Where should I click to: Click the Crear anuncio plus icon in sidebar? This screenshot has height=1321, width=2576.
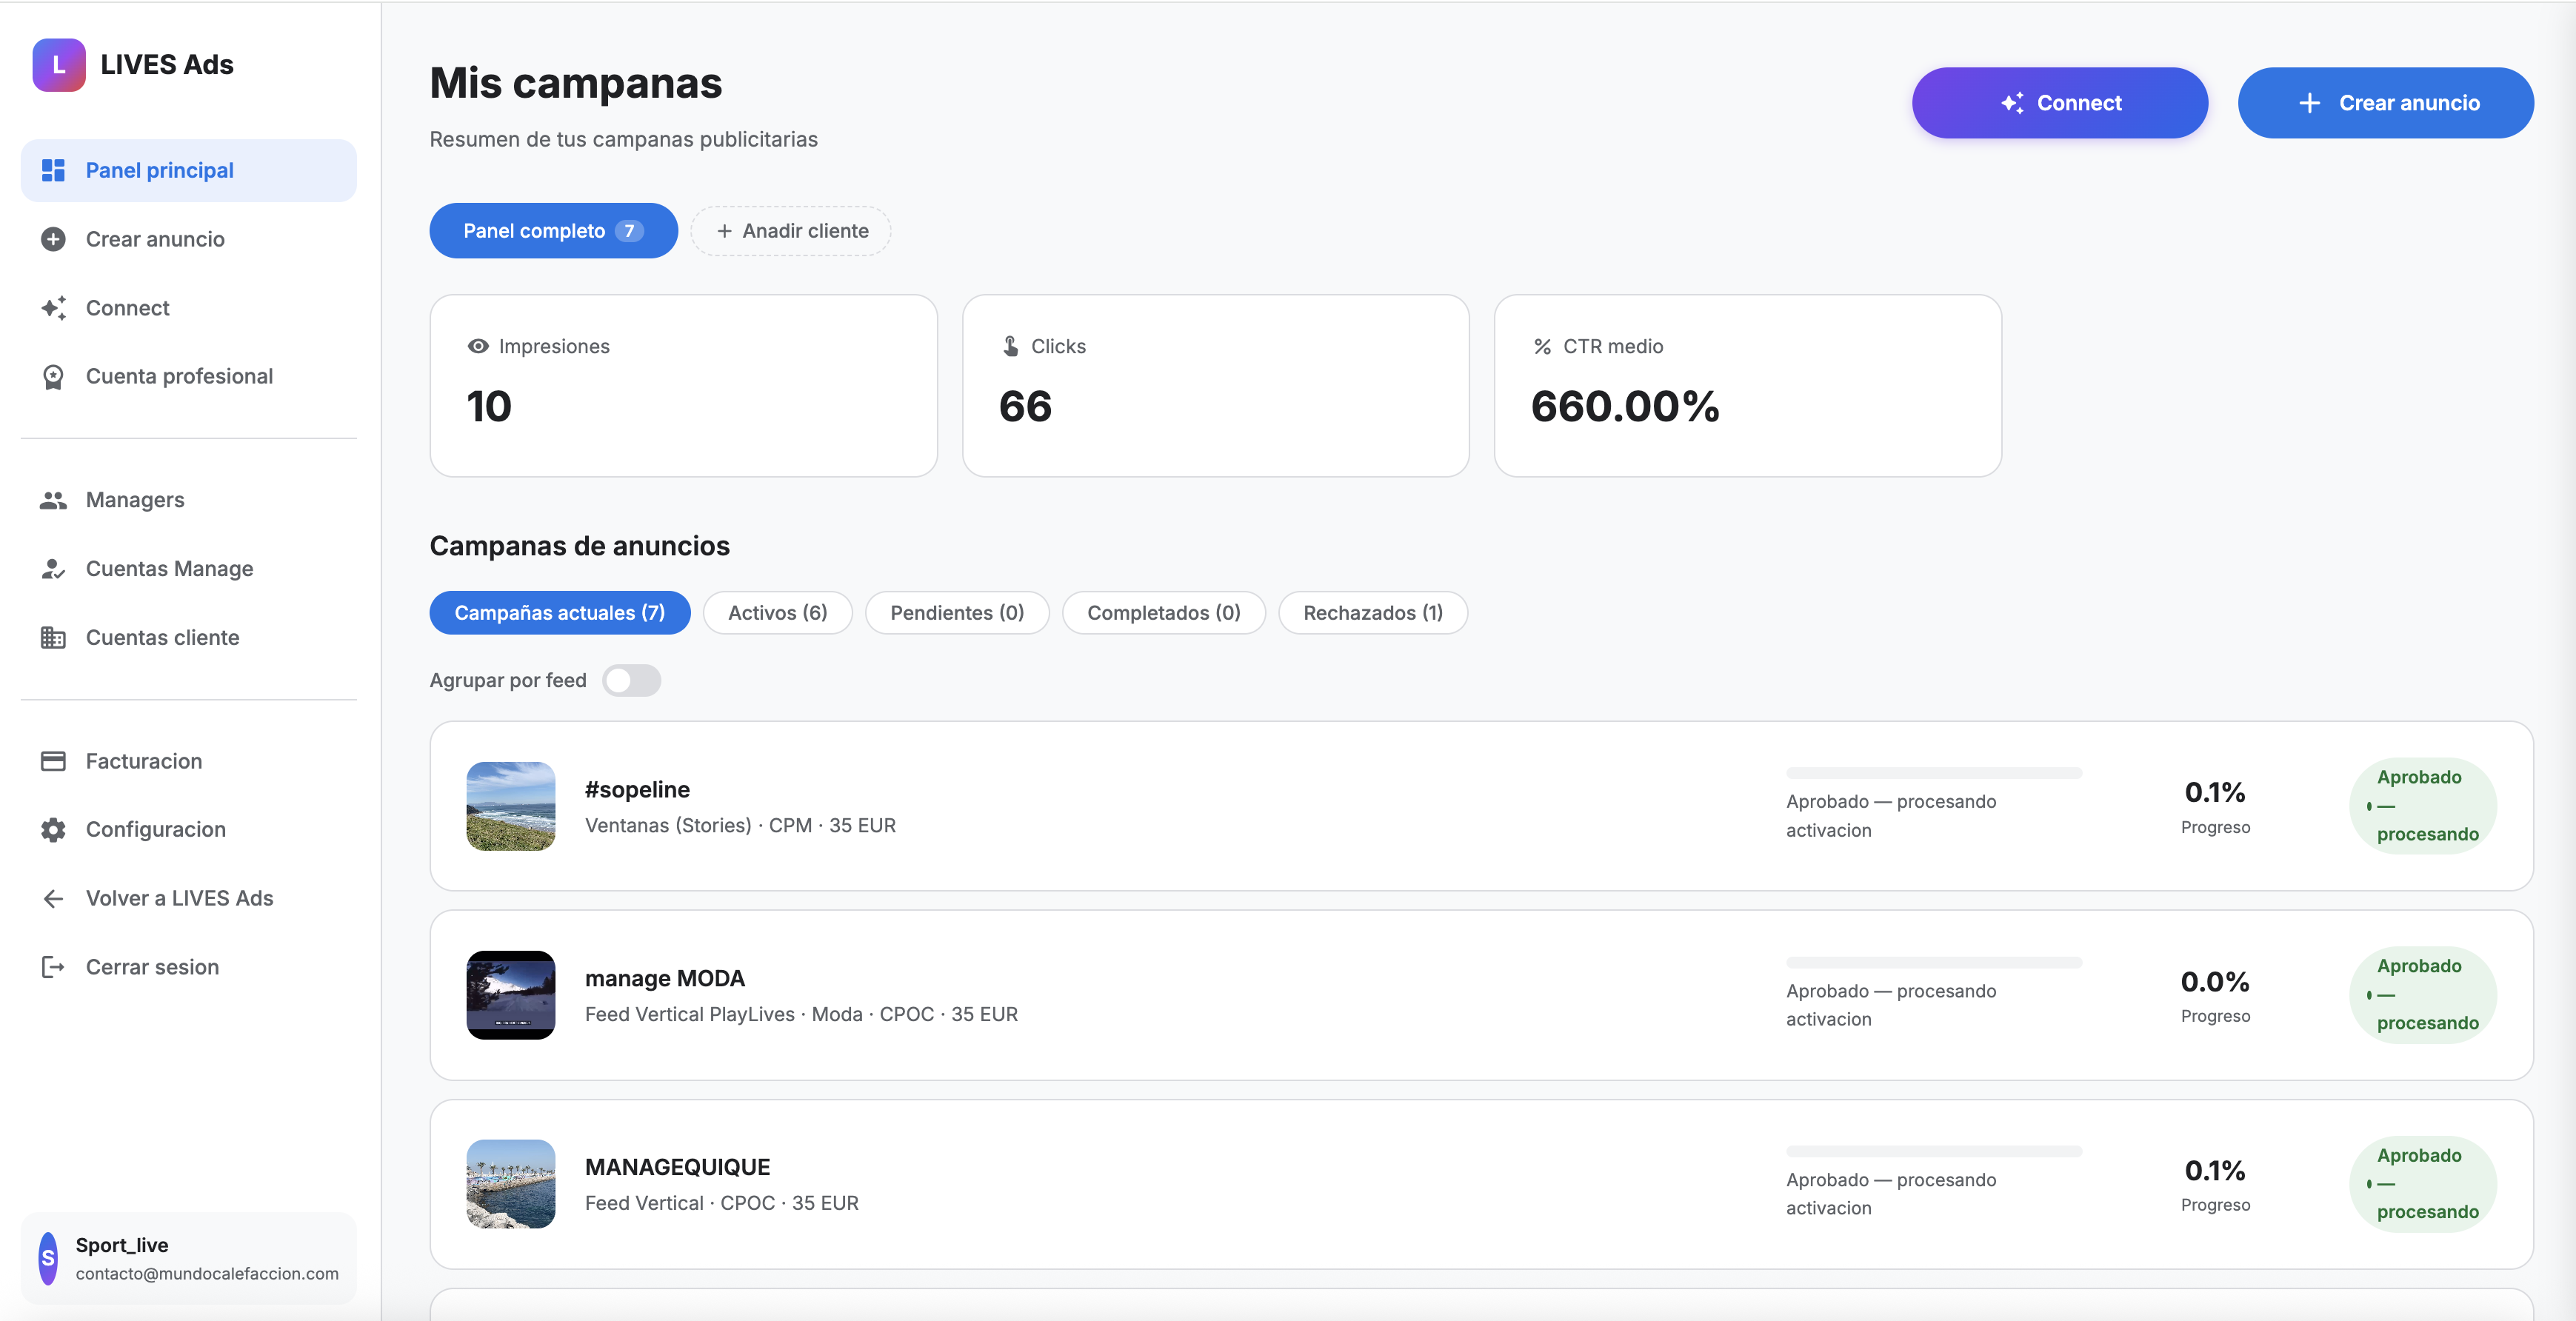53,239
